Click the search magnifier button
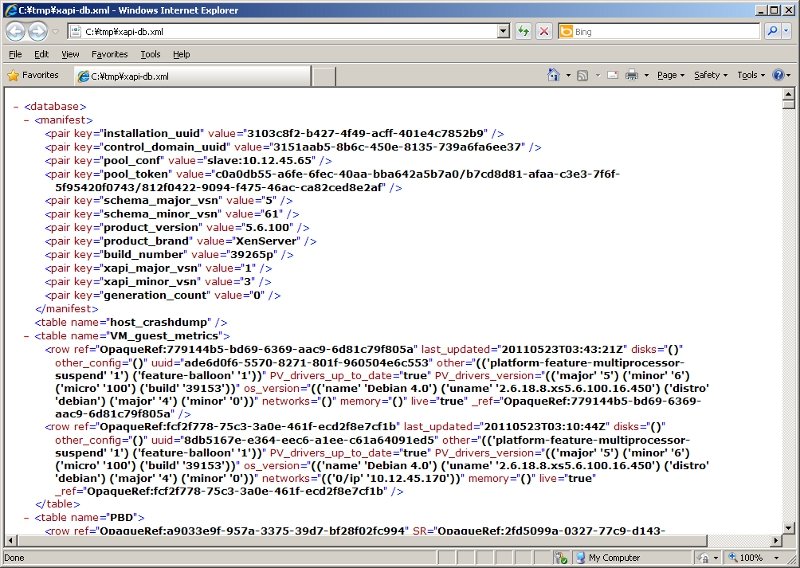Image resolution: width=800 pixels, height=568 pixels. [772, 32]
